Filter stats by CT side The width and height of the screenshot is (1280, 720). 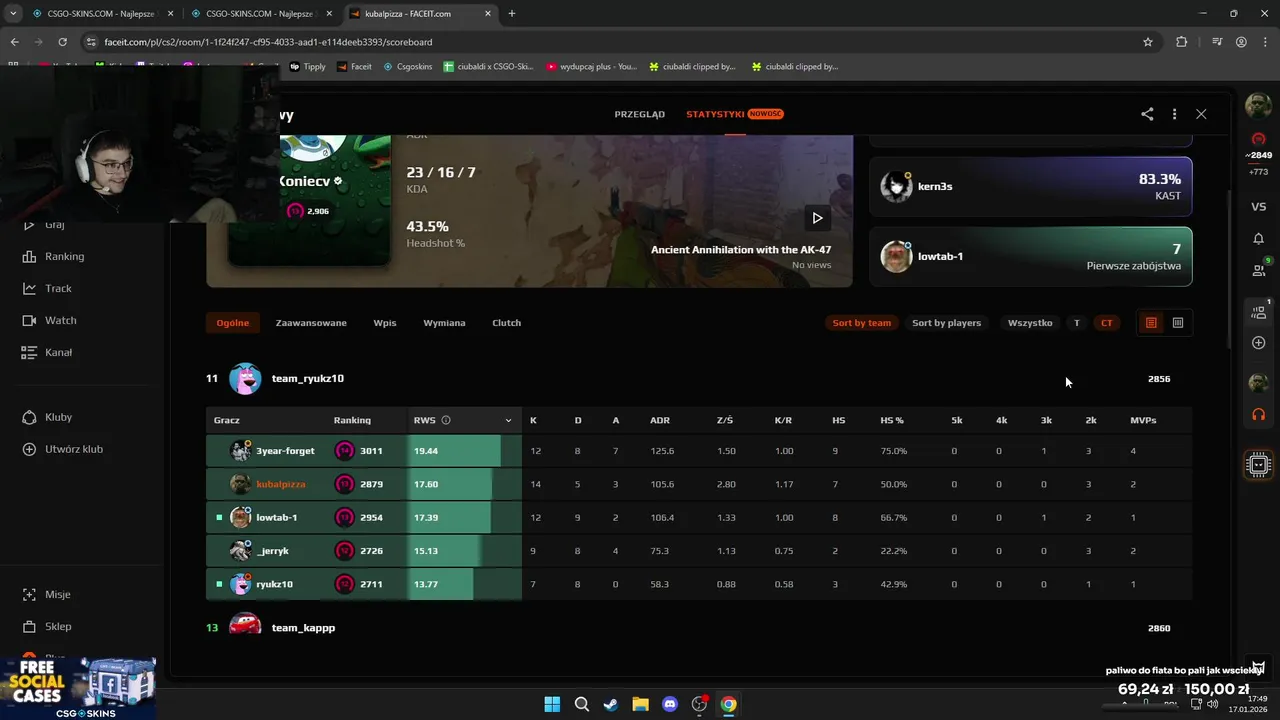[1107, 323]
